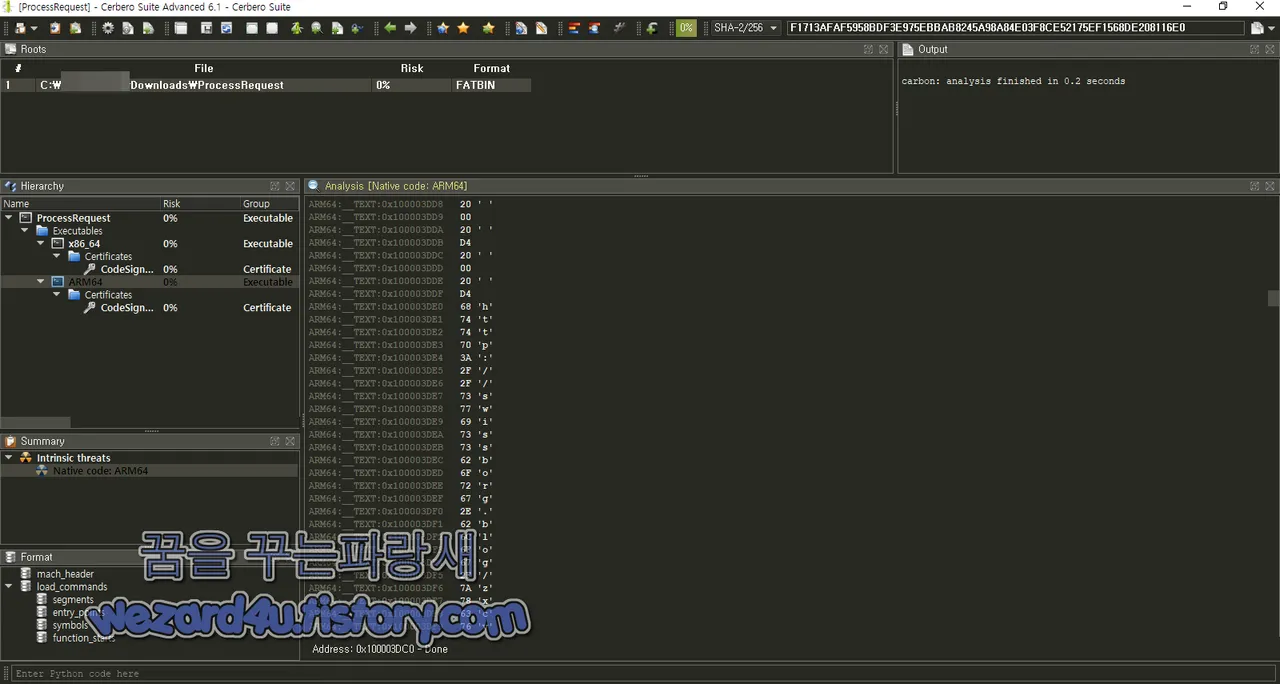Image resolution: width=1280 pixels, height=684 pixels.
Task: Click the Analysis panel vertical scrollbar thumb
Action: tap(1273, 298)
